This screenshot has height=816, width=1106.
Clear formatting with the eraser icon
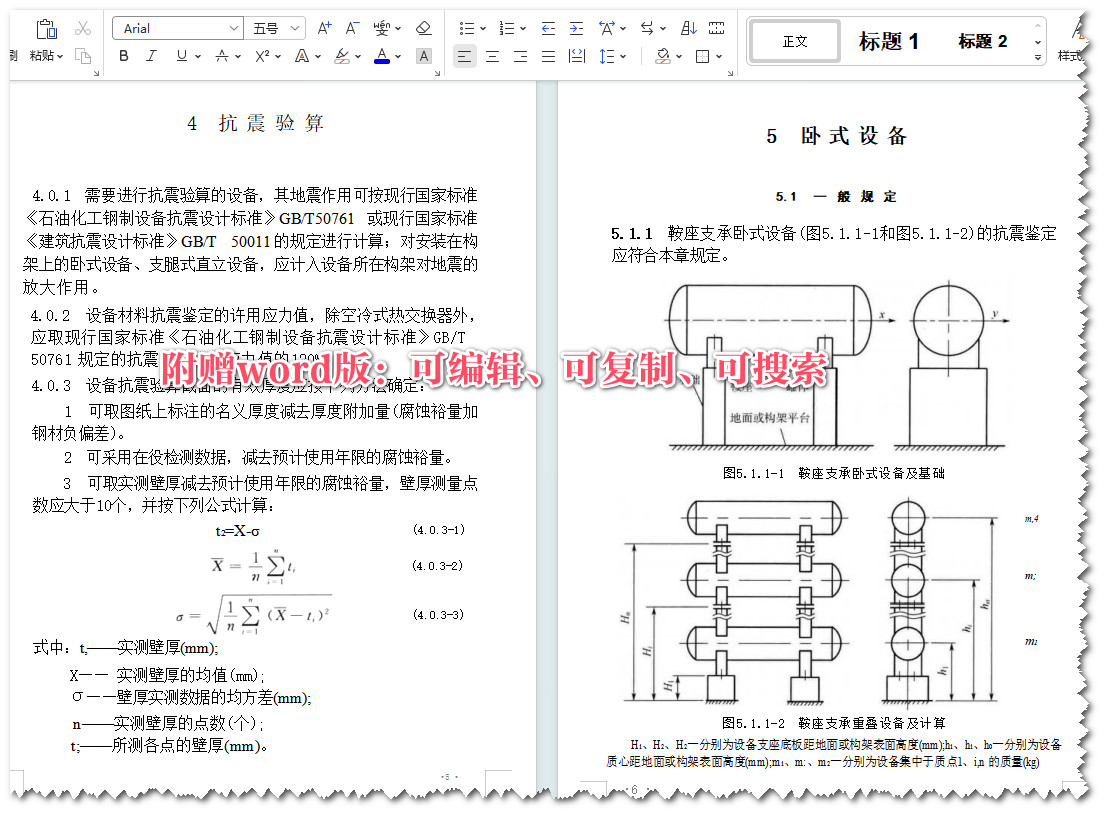click(x=425, y=27)
